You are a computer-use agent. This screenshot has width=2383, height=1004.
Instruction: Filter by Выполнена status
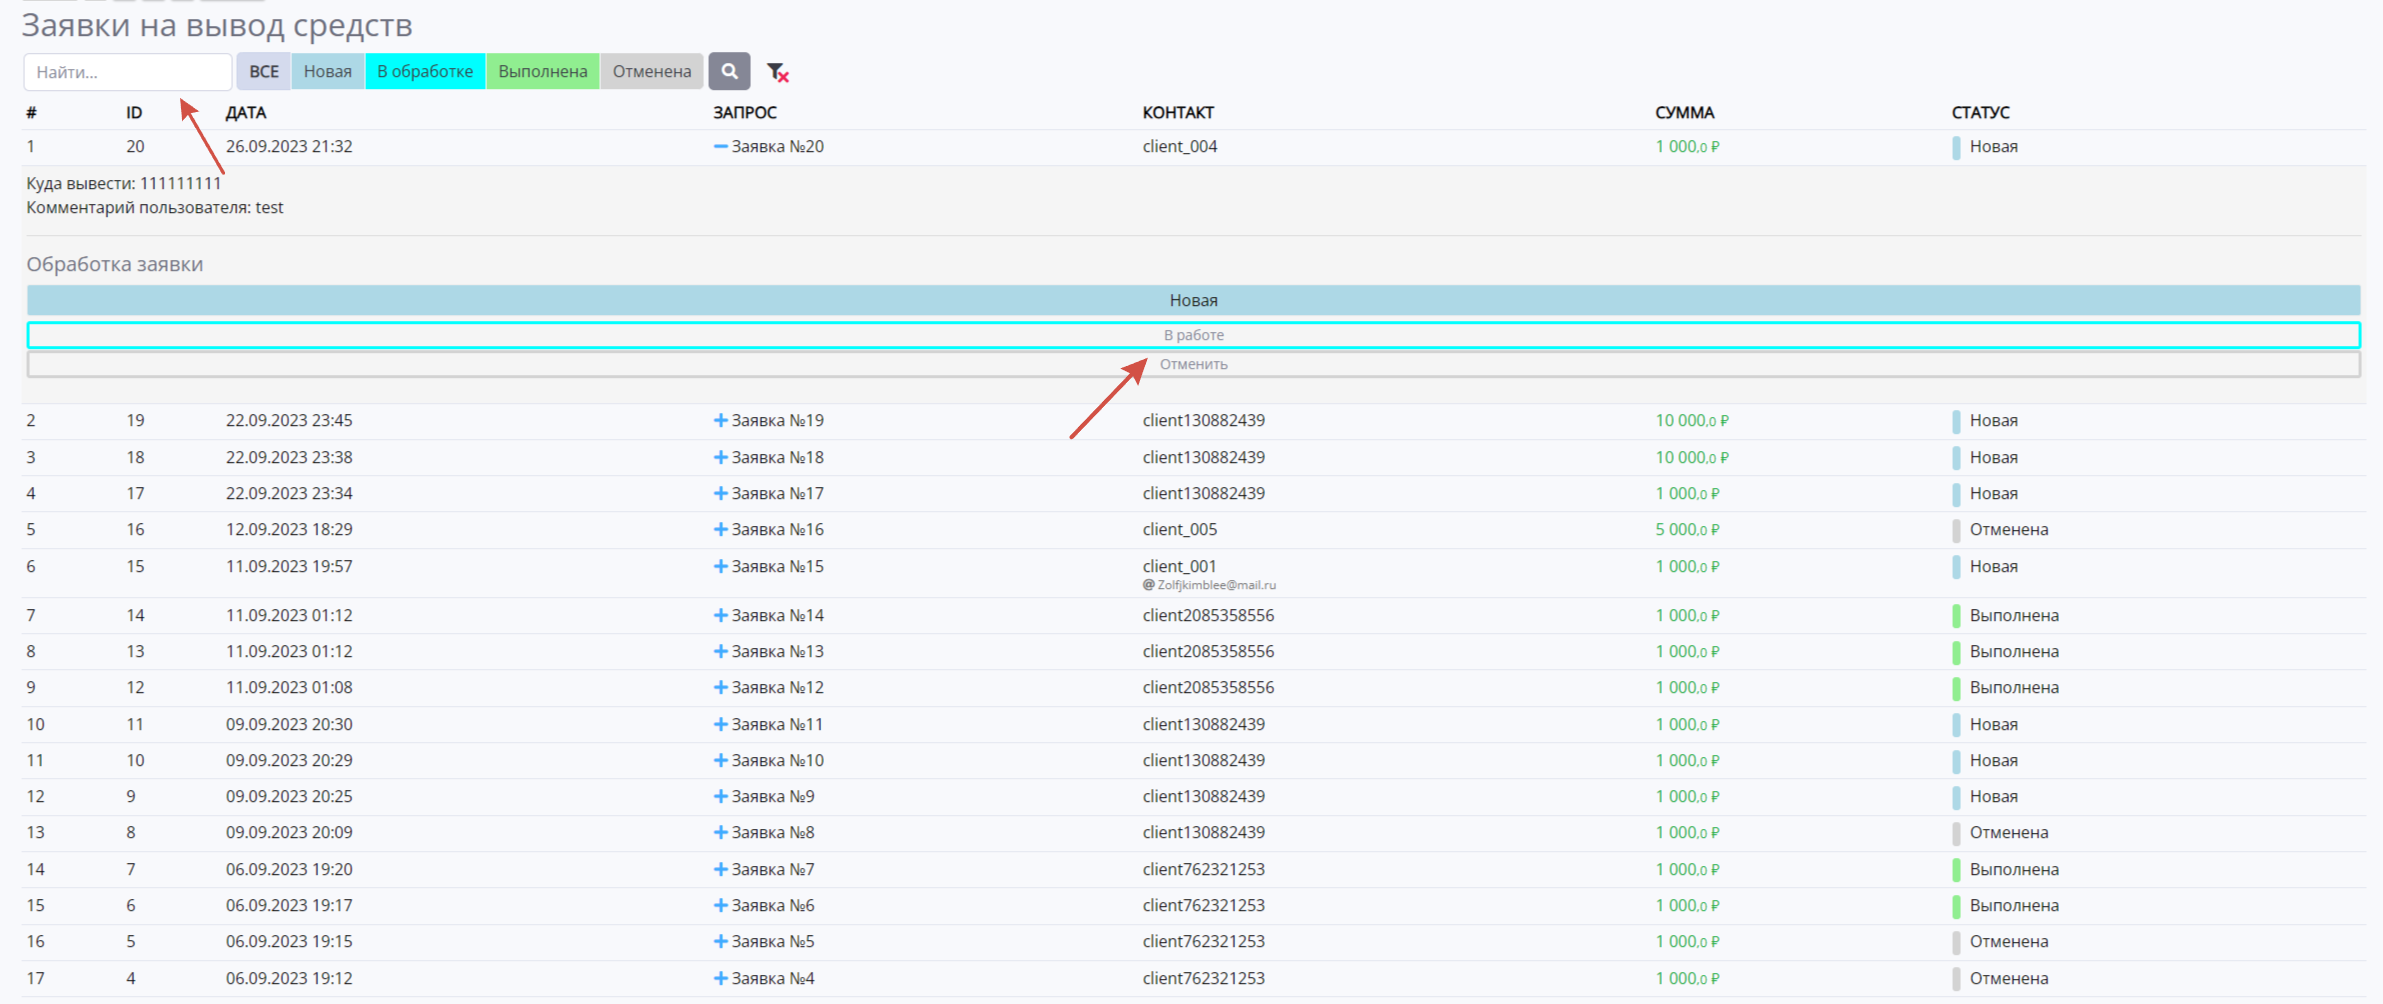tap(543, 71)
